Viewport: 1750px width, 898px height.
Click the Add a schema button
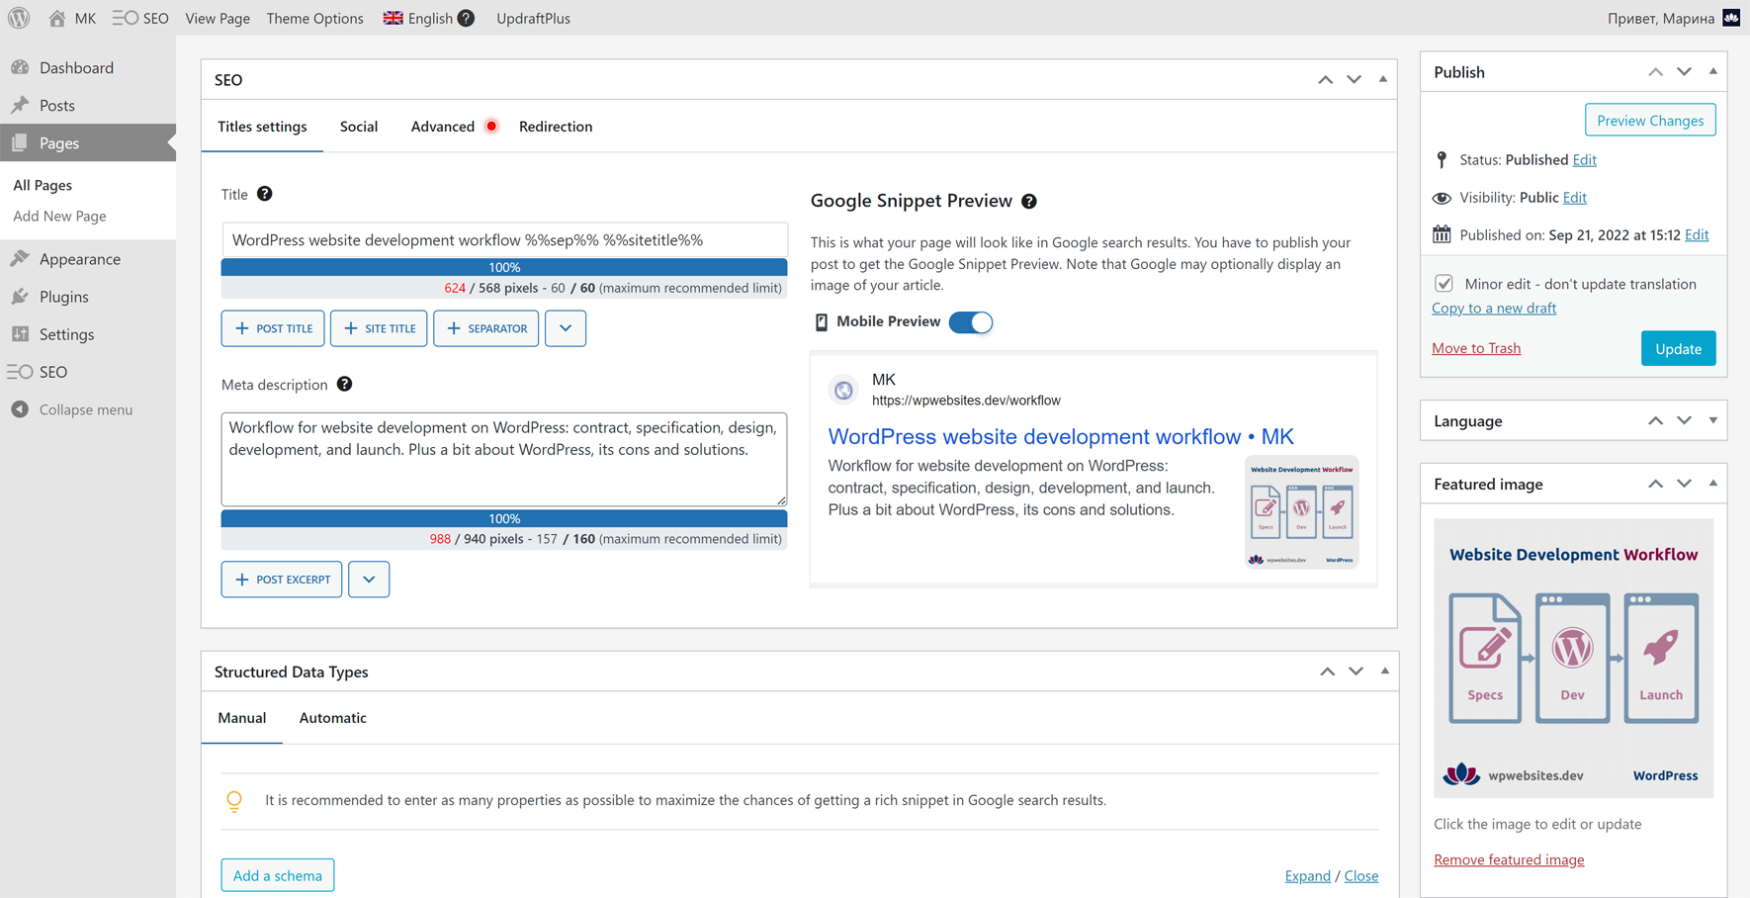pyautogui.click(x=278, y=875)
